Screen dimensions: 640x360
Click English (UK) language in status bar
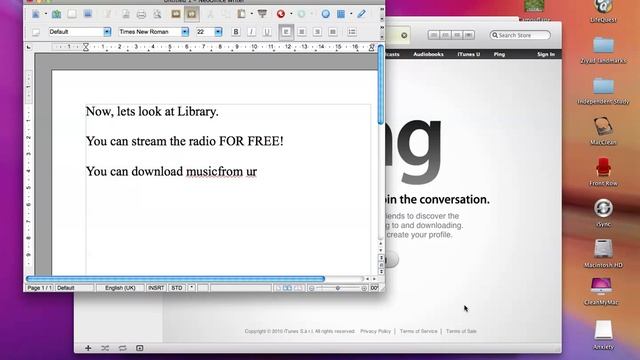(120, 288)
